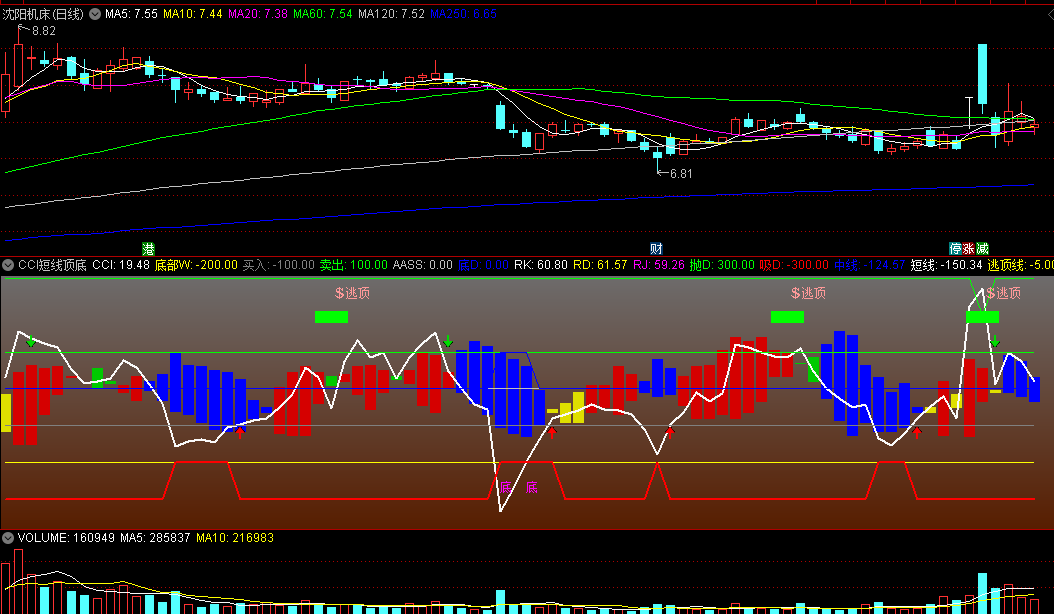The height and width of the screenshot is (614, 1054).
Task: Click the 底部W: -200.00 value
Action: [x=196, y=265]
